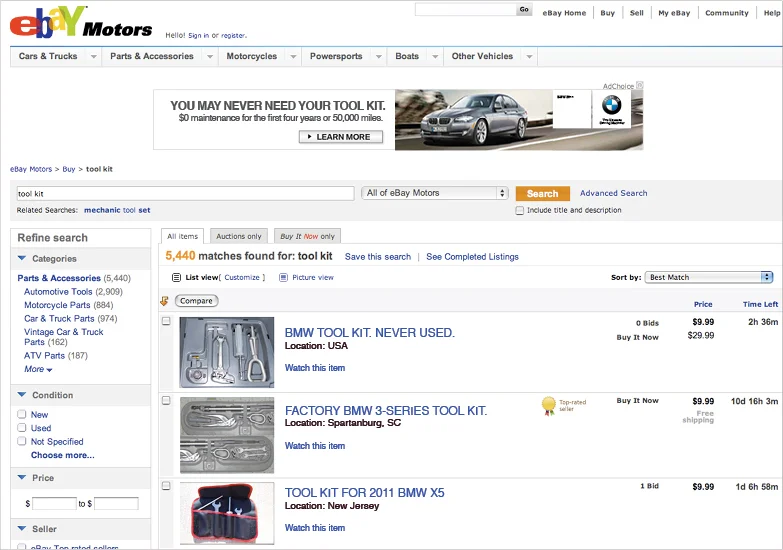Click the BMW roundel logo in ad
The width and height of the screenshot is (783, 550).
pos(611,105)
